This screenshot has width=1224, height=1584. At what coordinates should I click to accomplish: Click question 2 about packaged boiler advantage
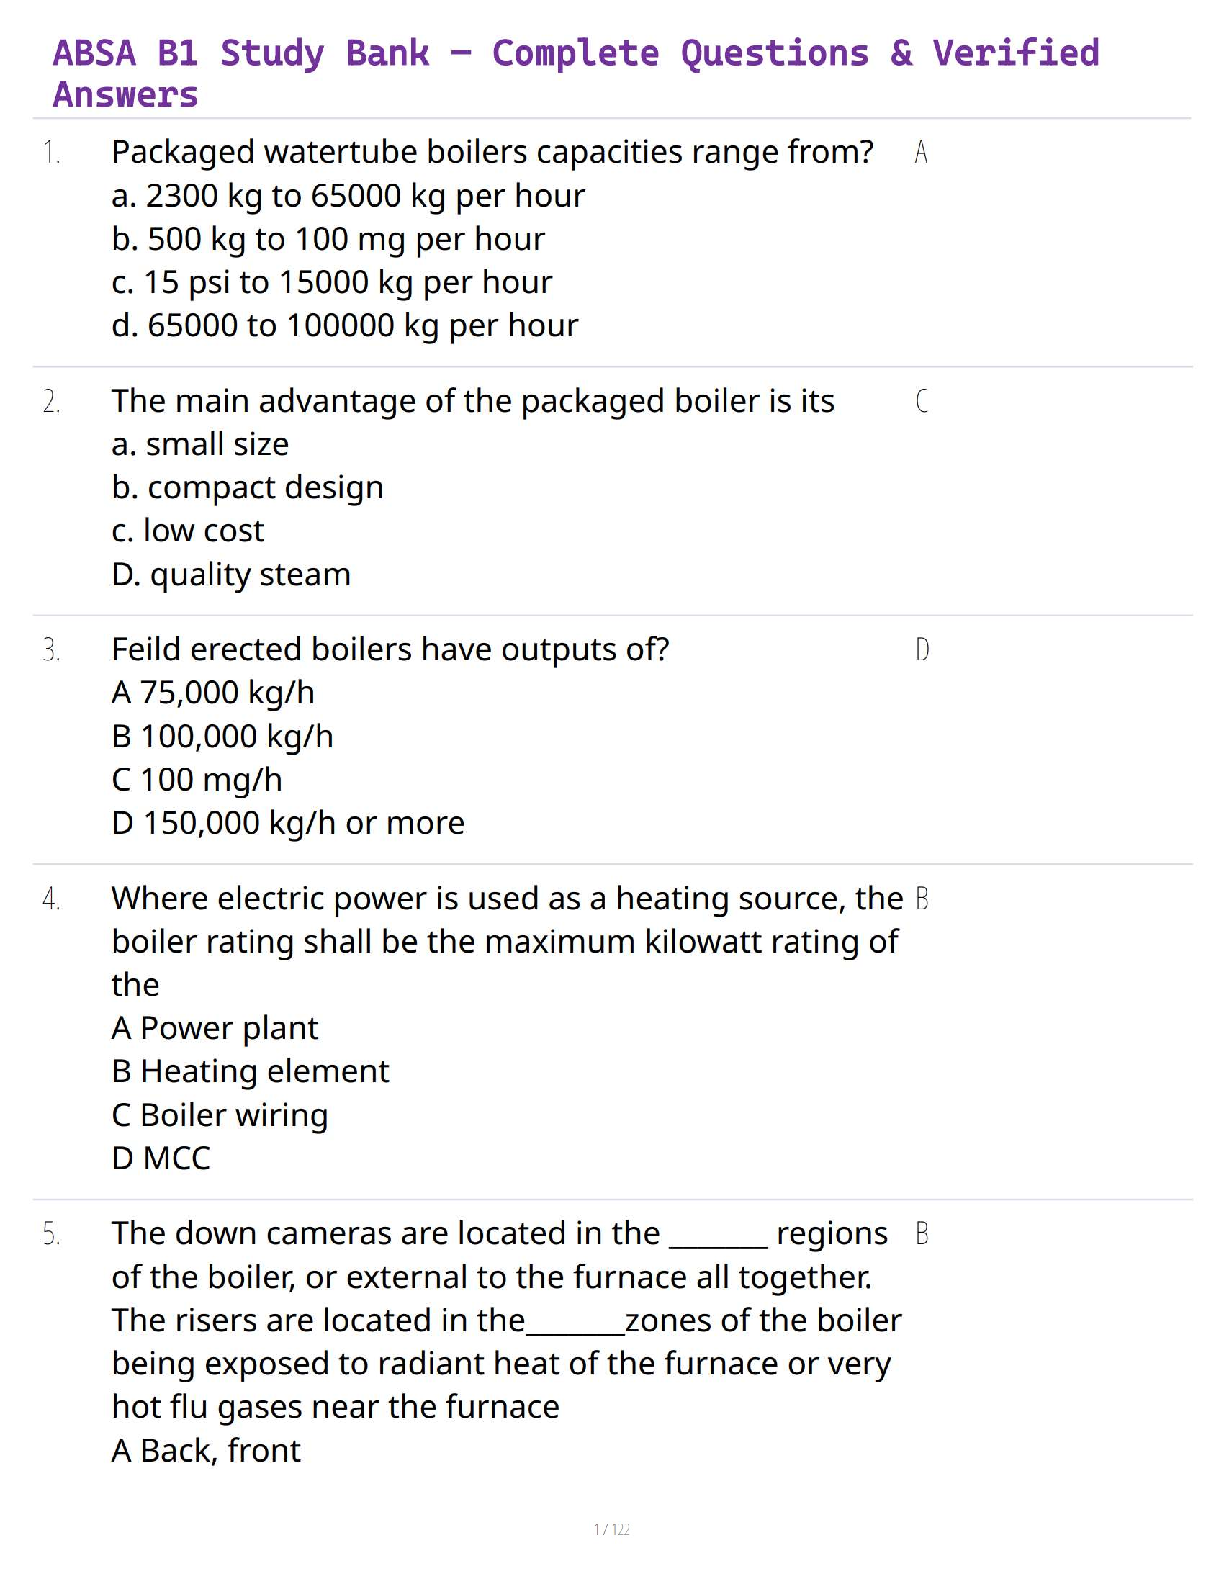[473, 401]
